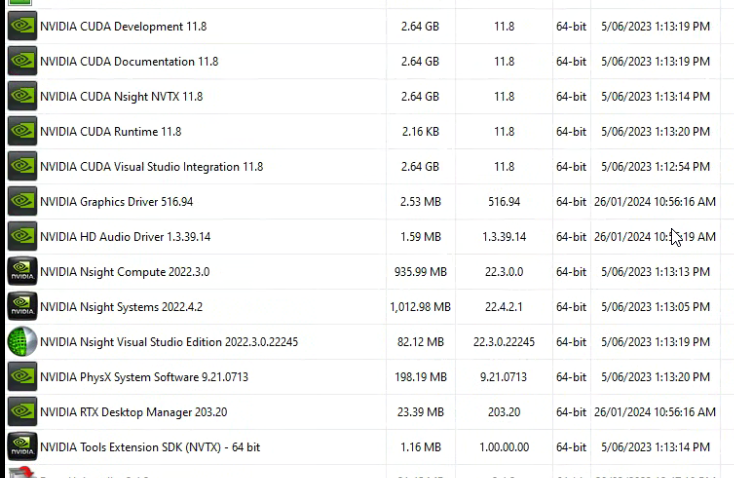Click the 5/06/2023 1:12:54 PM install date
Viewport: 734px width, 478px height.
tap(655, 167)
